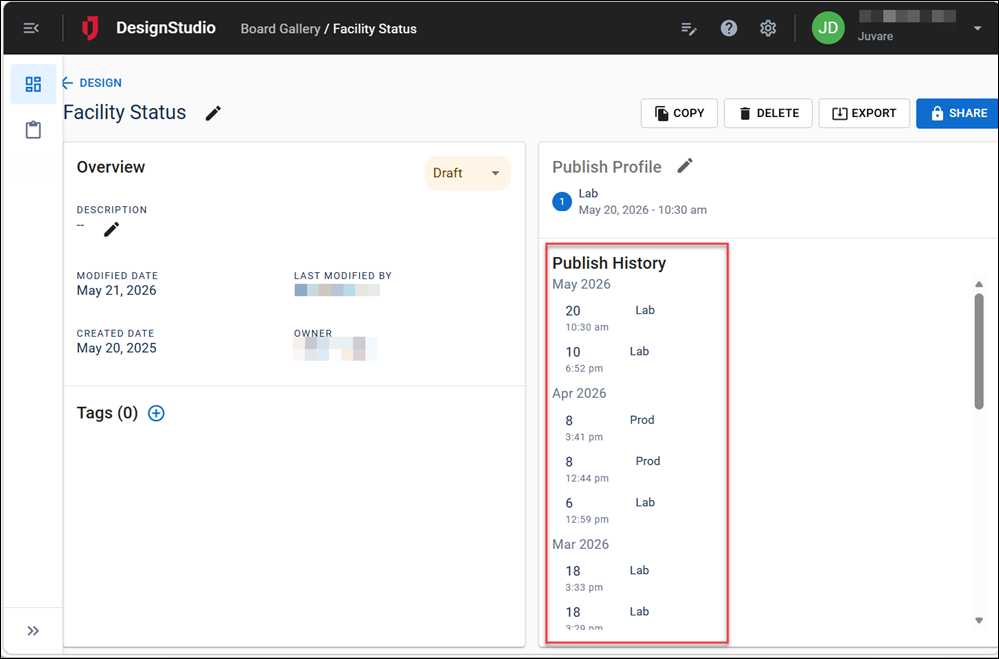Image resolution: width=999 pixels, height=659 pixels.
Task: Click the scrollbar up arrow
Action: pos(979,284)
